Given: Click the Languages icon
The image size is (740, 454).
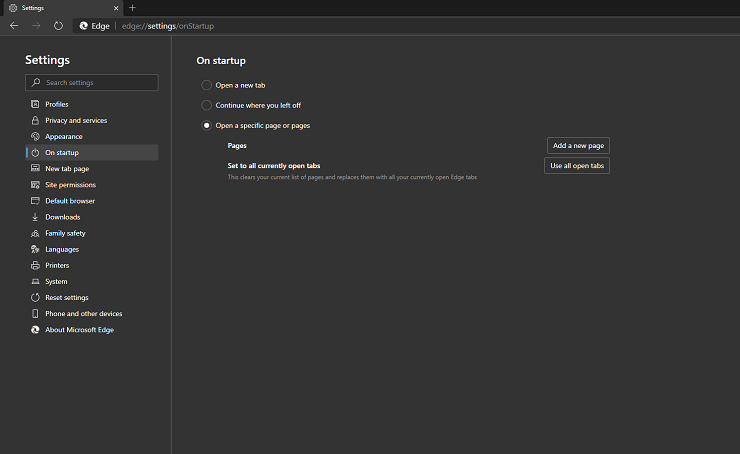Looking at the screenshot, I should pyautogui.click(x=35, y=249).
